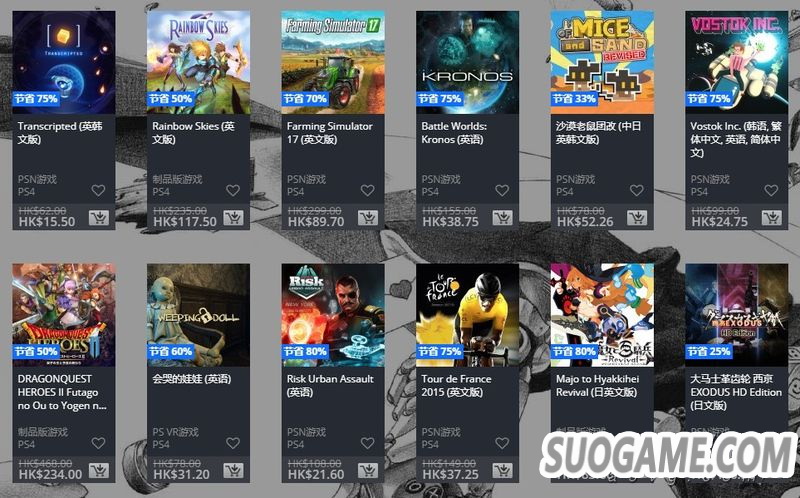Open the Battle Worlds: Kronos title link
Viewport: 800px width, 498px height.
click(454, 133)
